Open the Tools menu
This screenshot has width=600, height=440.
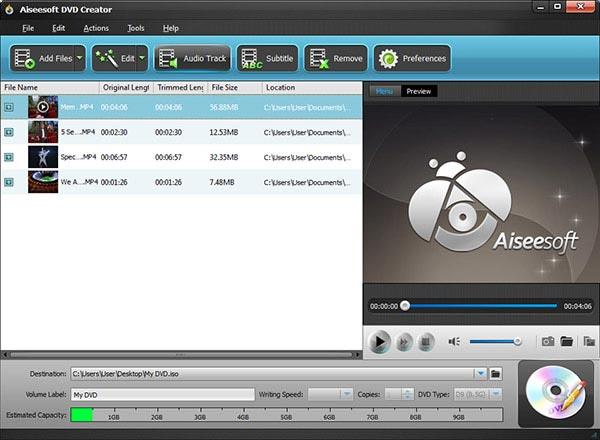pos(136,28)
